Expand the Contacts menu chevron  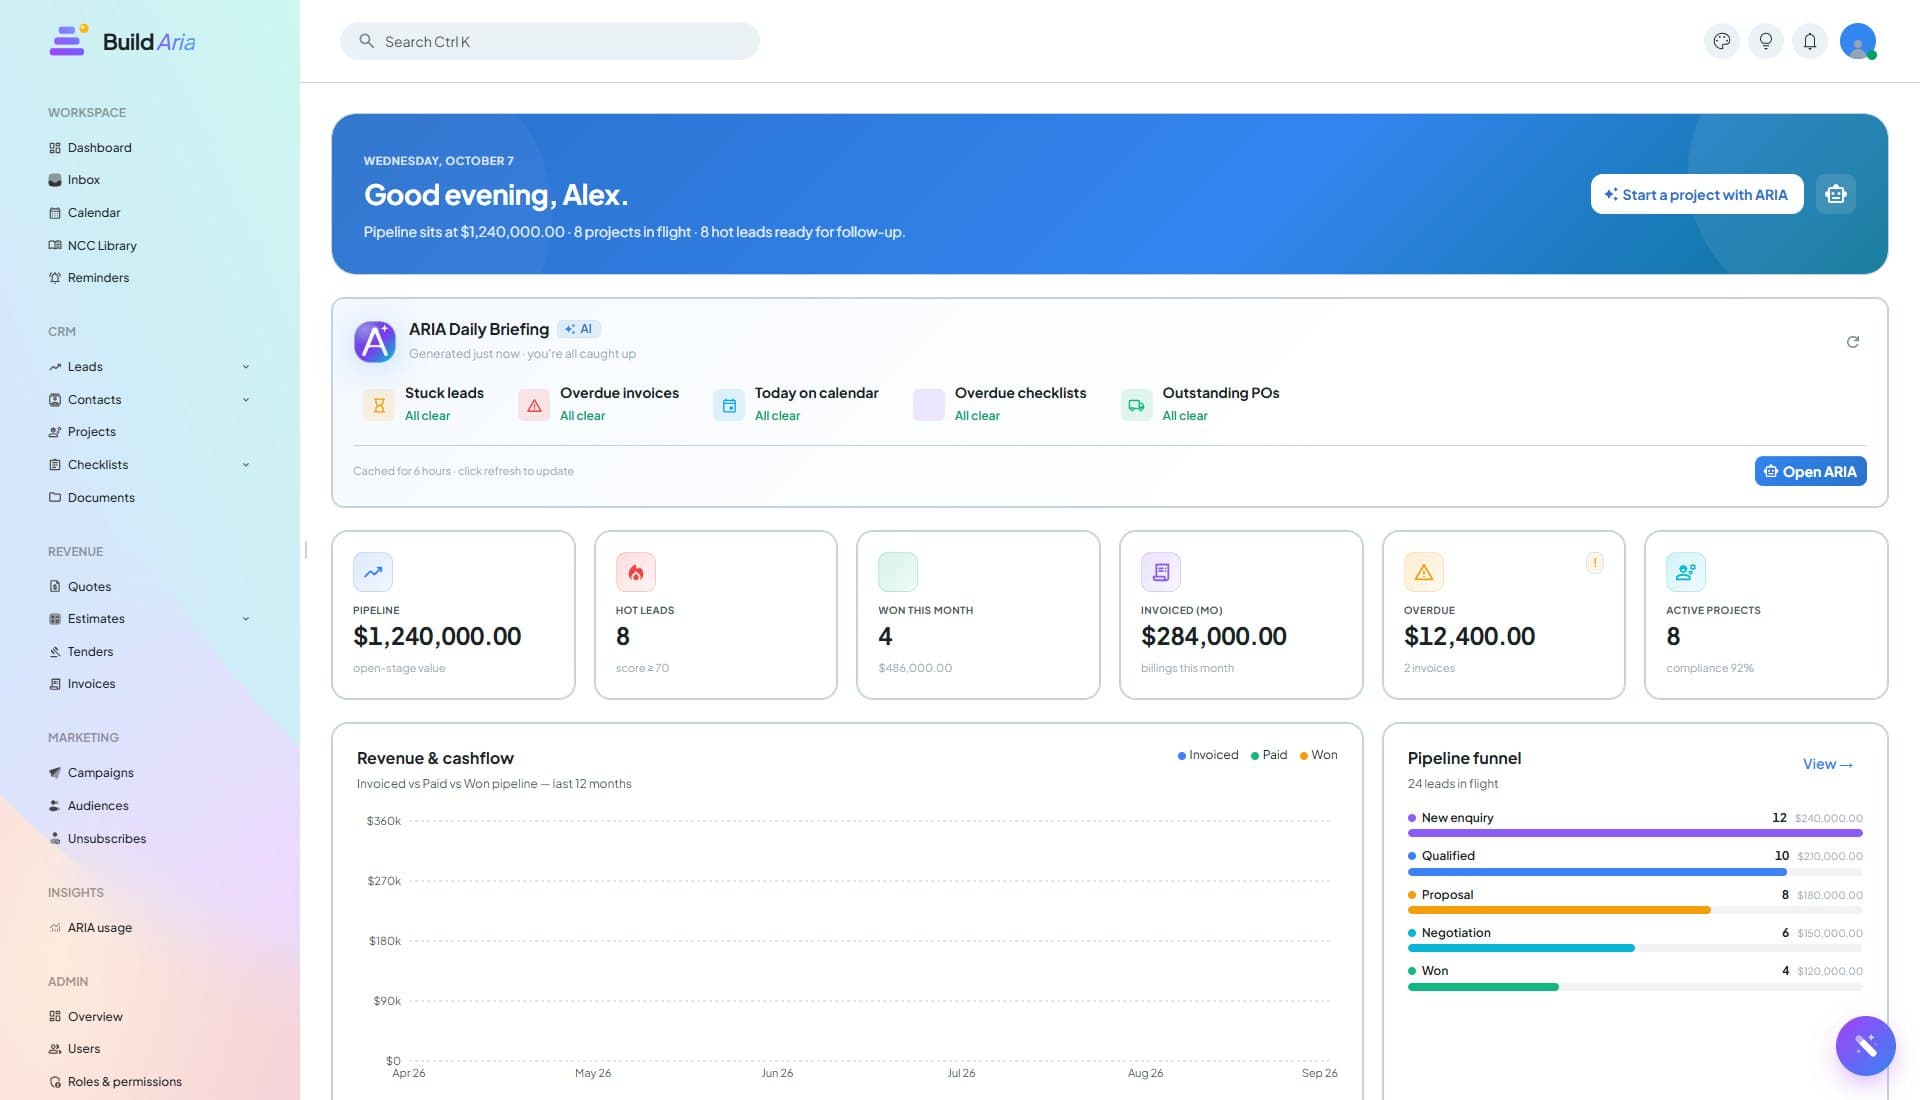[x=246, y=400]
